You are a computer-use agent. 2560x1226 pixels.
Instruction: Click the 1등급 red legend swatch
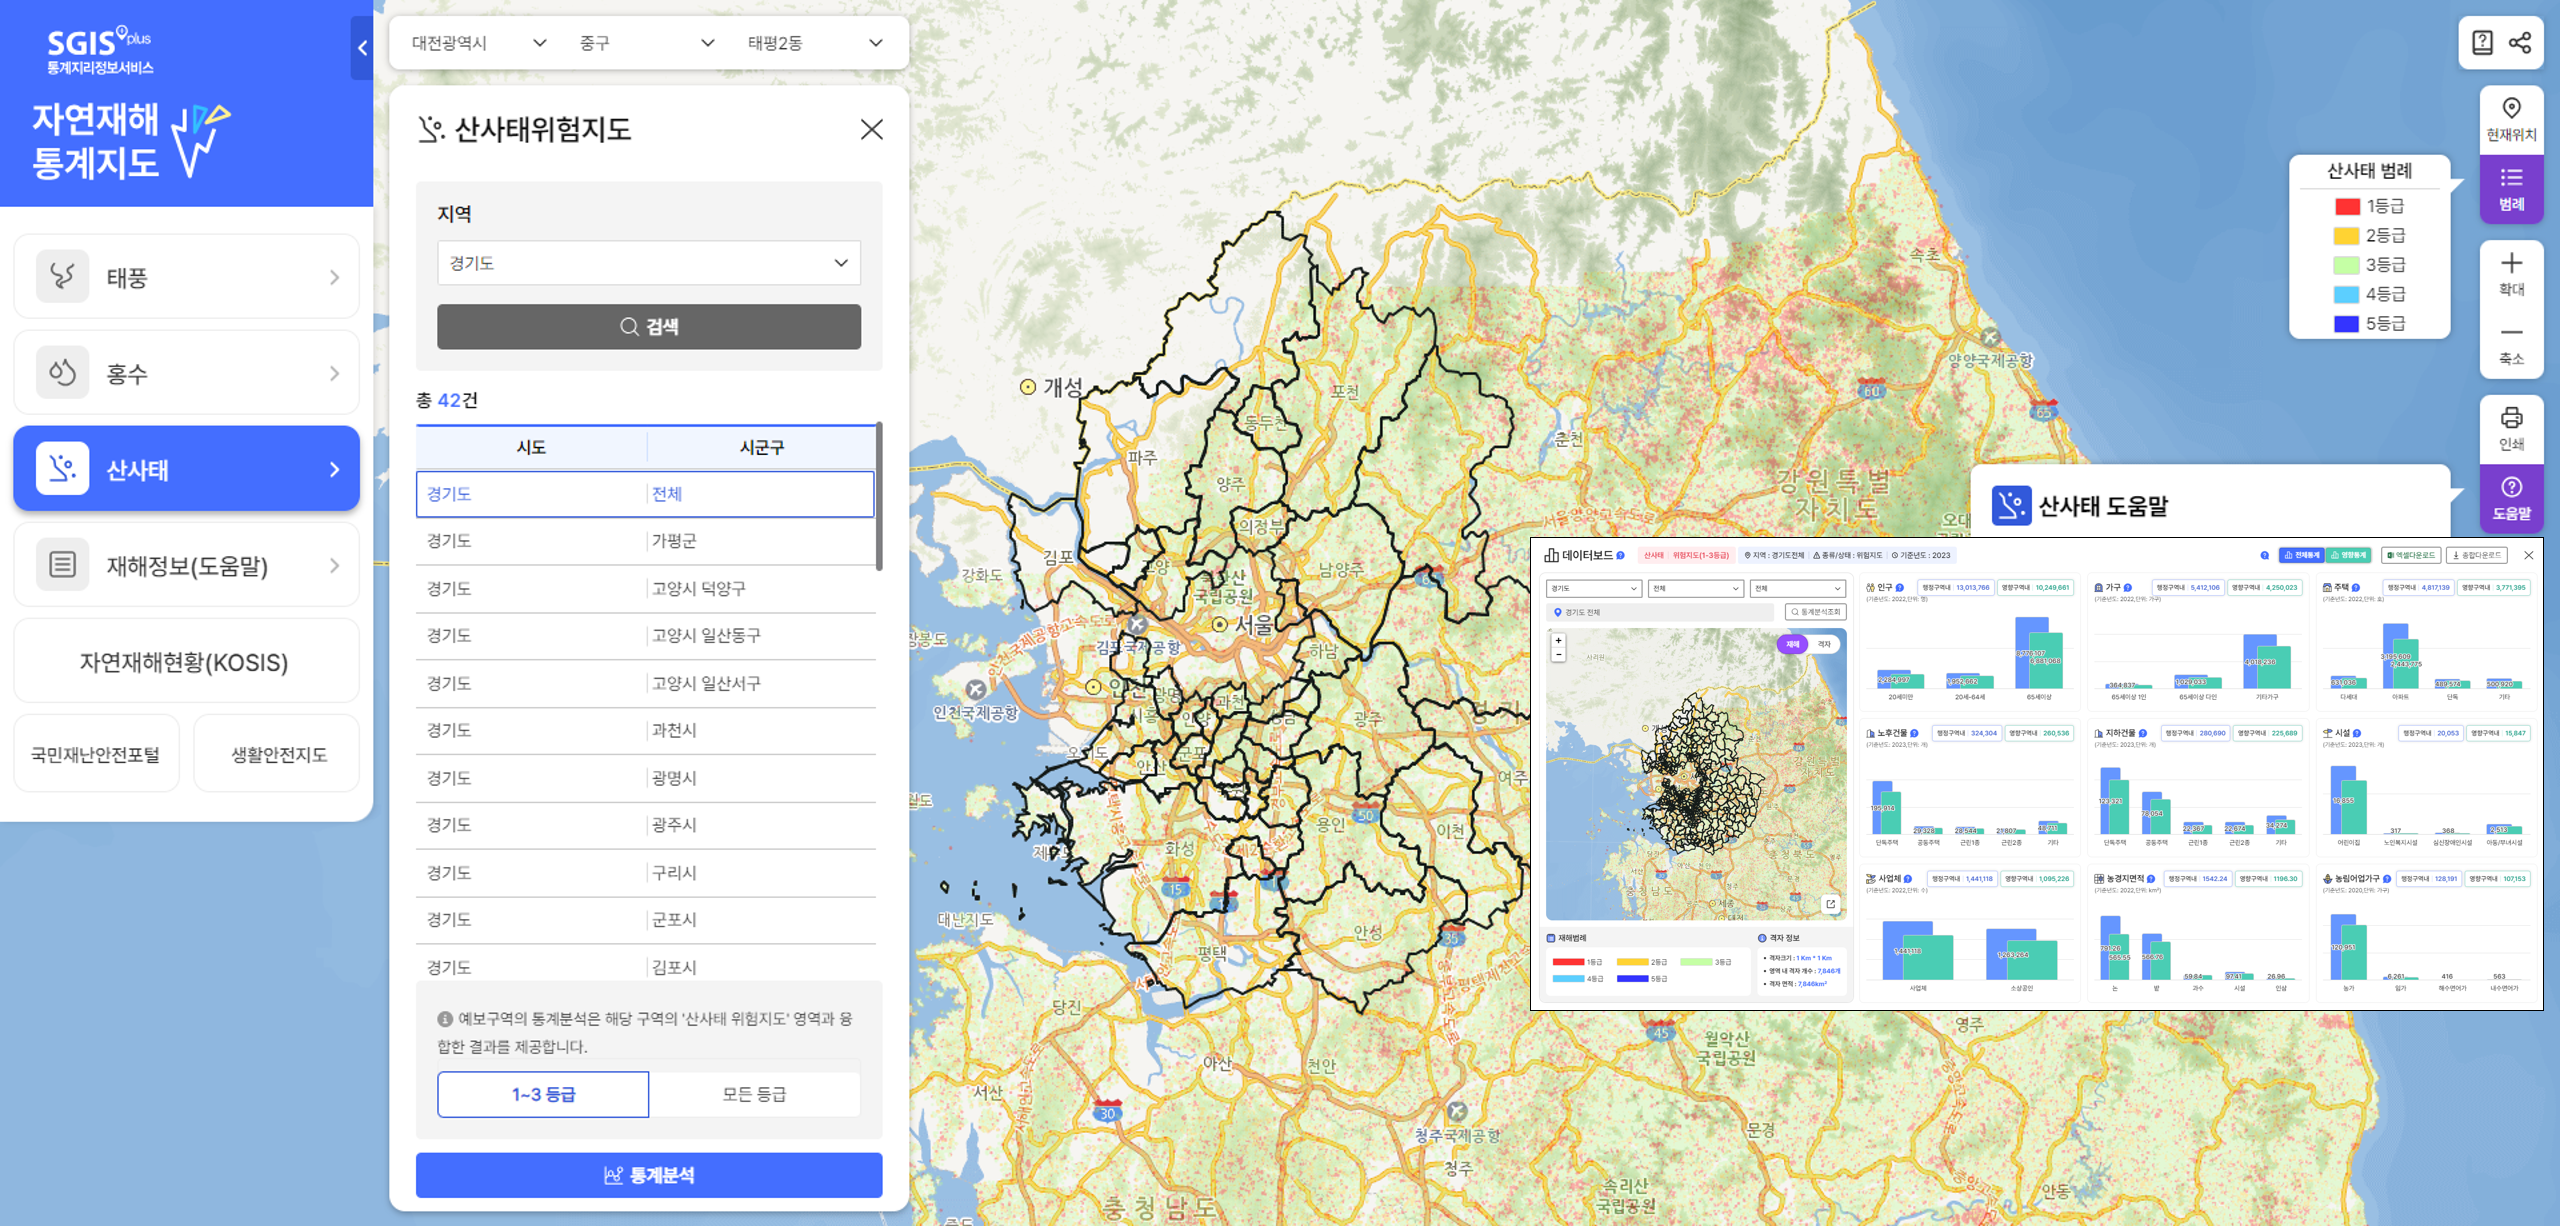pyautogui.click(x=2347, y=207)
